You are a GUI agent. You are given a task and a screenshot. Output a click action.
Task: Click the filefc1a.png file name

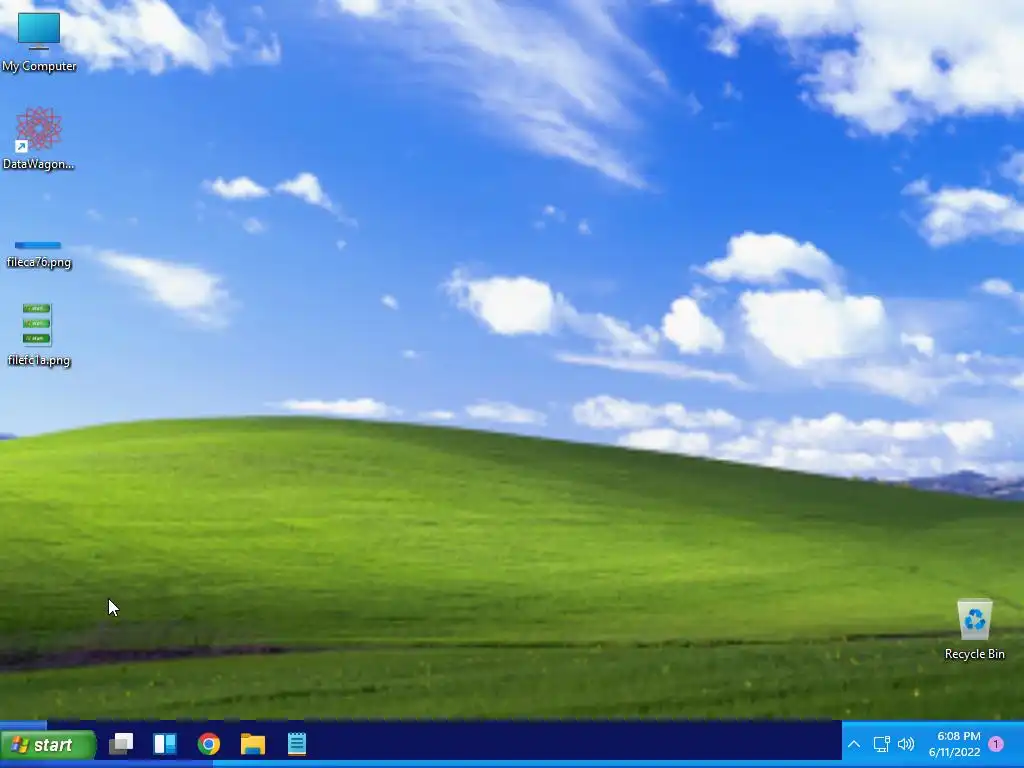coord(39,360)
